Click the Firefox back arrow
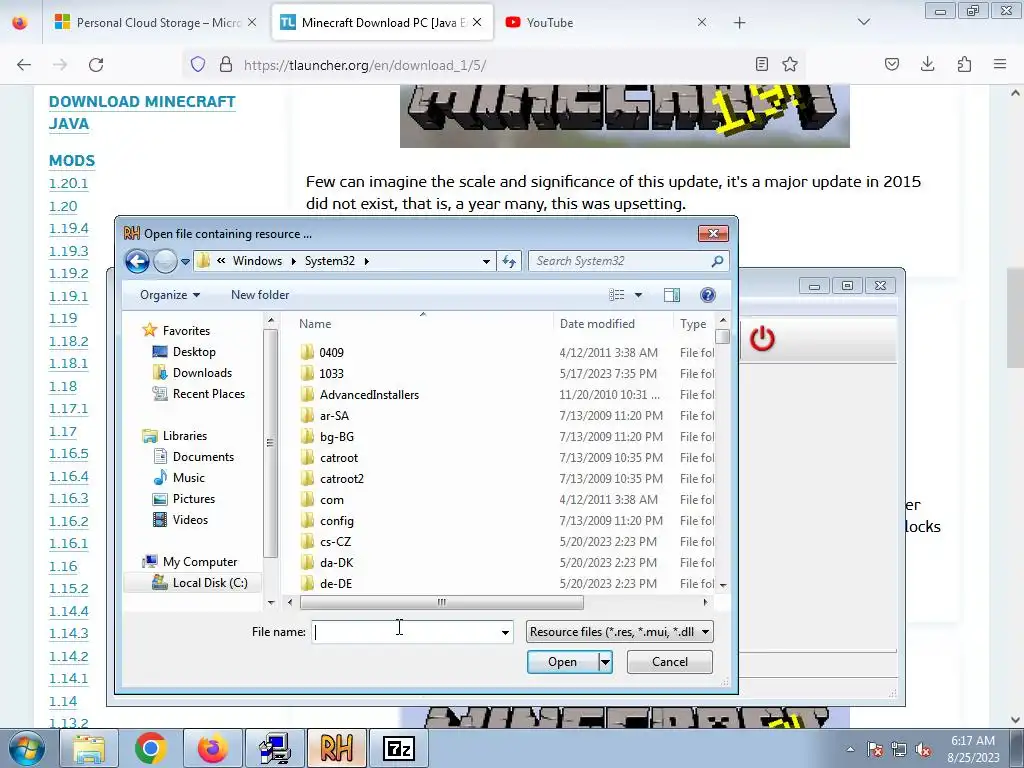1024x768 pixels. [24, 65]
